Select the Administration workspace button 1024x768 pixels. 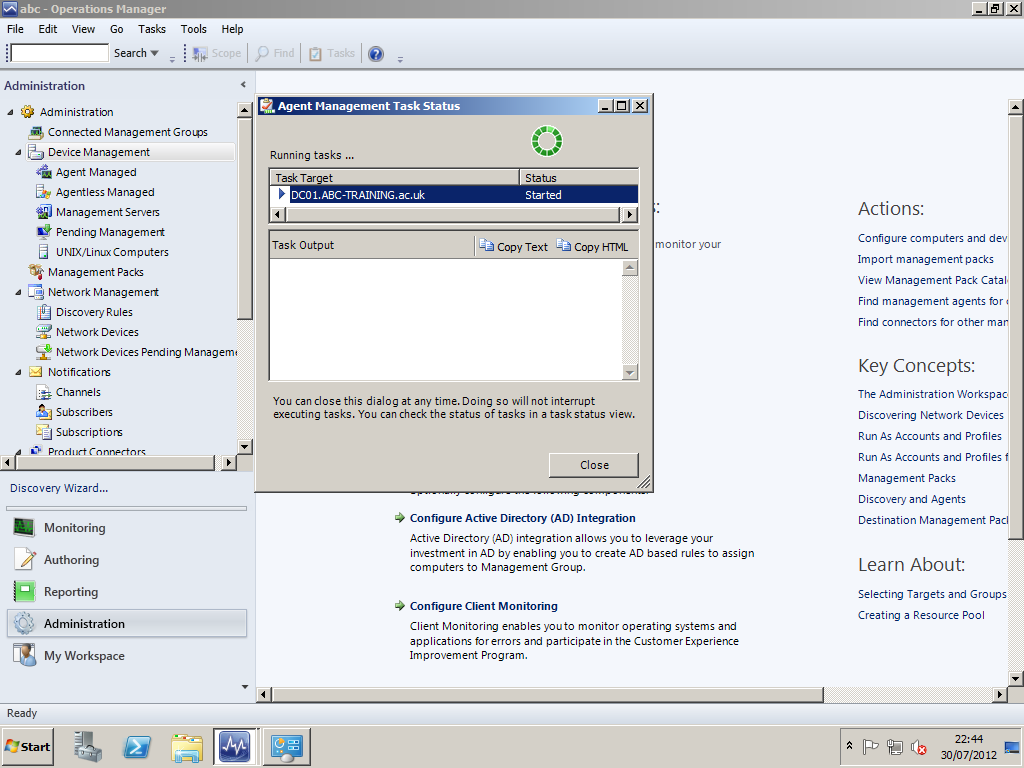(x=127, y=624)
